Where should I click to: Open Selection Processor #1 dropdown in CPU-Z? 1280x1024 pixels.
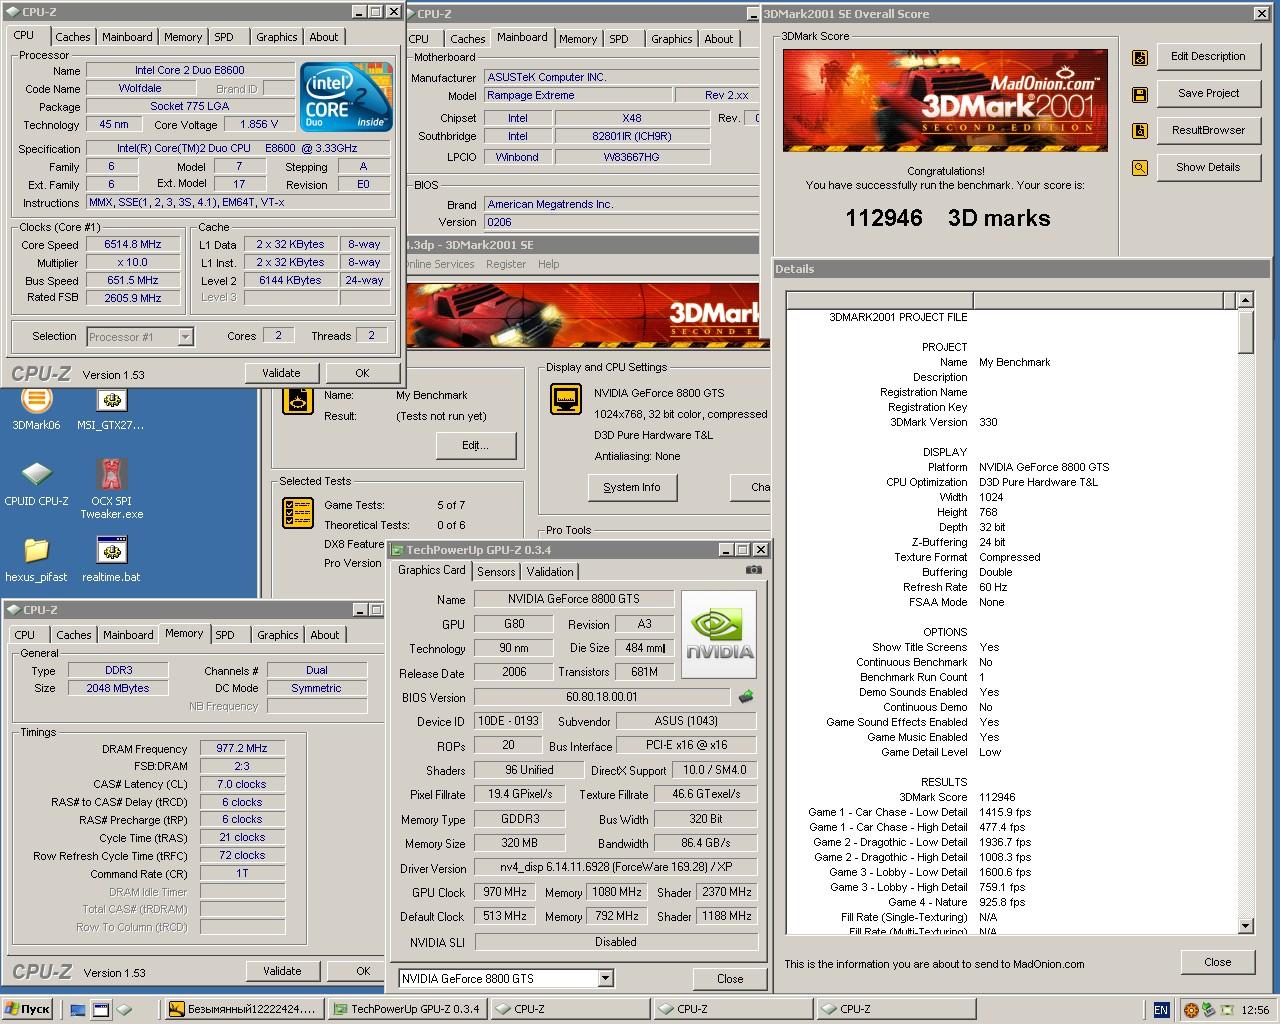tap(185, 337)
